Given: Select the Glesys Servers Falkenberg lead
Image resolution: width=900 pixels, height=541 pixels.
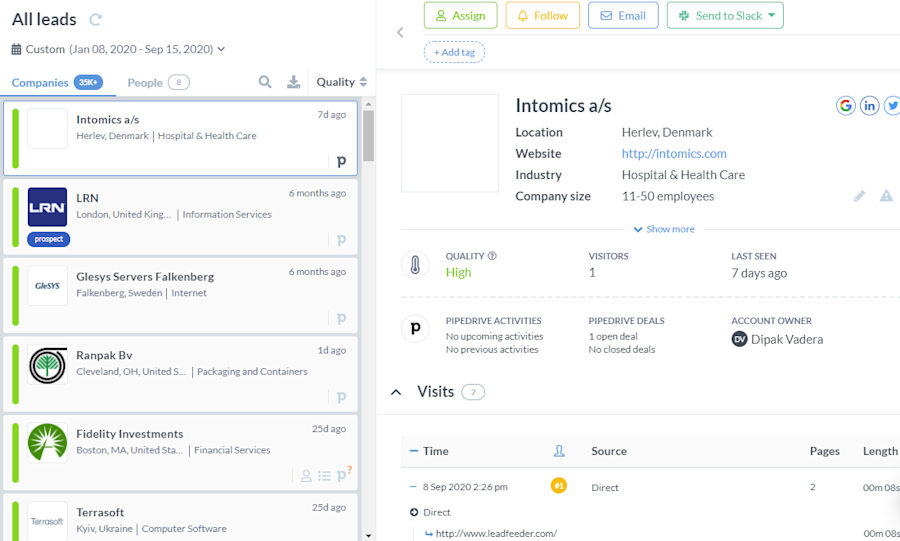Looking at the screenshot, I should pos(180,295).
